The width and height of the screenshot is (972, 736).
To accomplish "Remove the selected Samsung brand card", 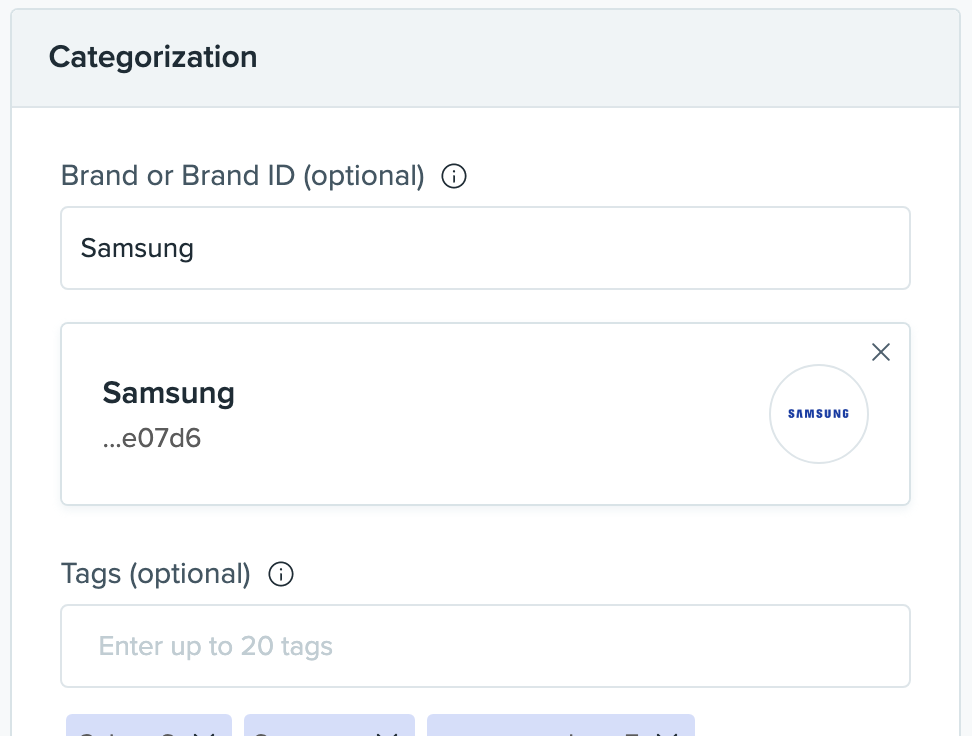I will point(881,352).
